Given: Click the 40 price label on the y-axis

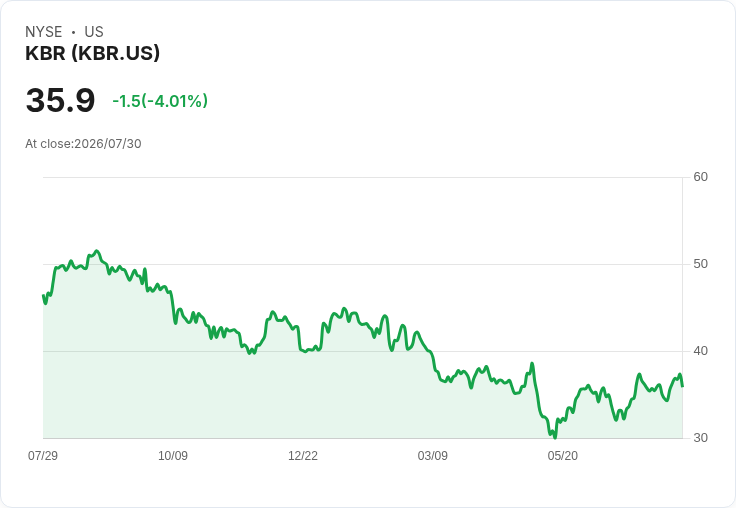Looking at the screenshot, I should click(700, 351).
